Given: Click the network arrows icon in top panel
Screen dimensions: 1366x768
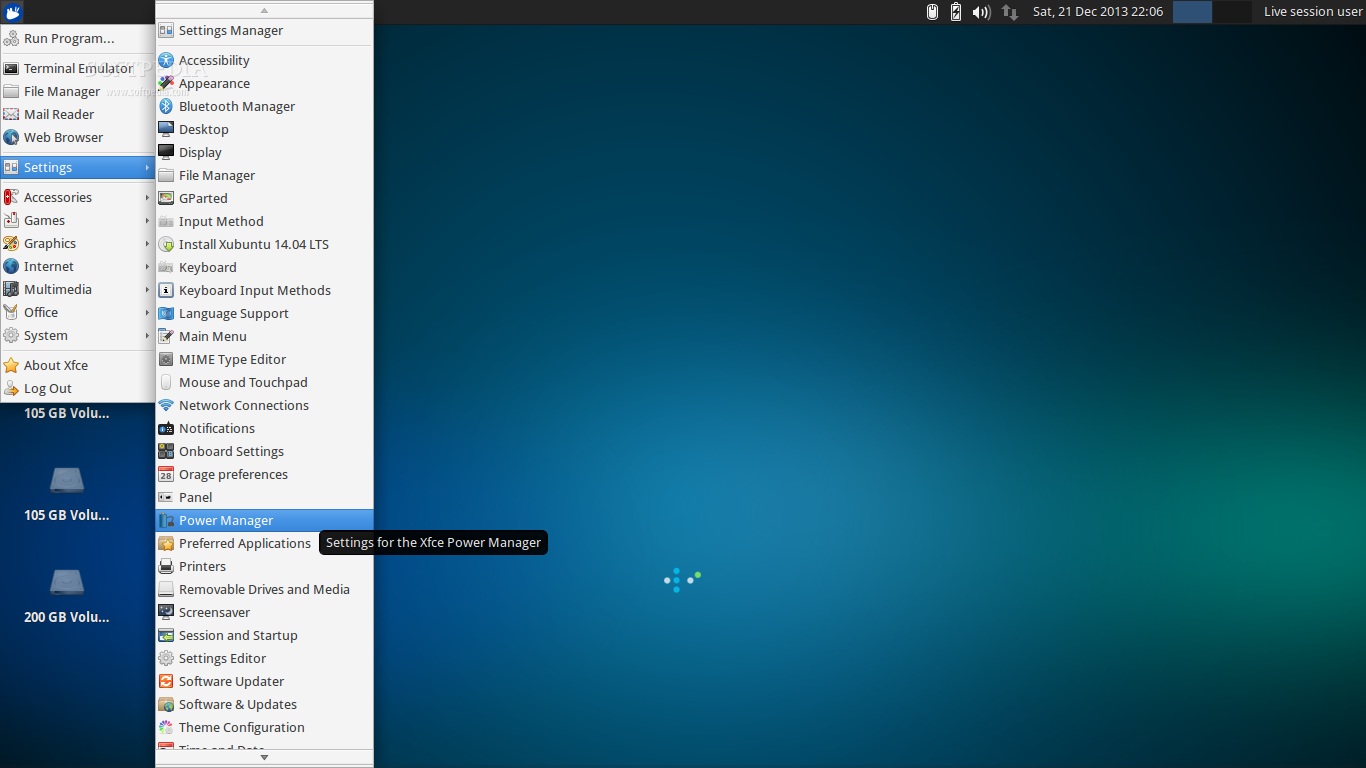Looking at the screenshot, I should [1010, 12].
